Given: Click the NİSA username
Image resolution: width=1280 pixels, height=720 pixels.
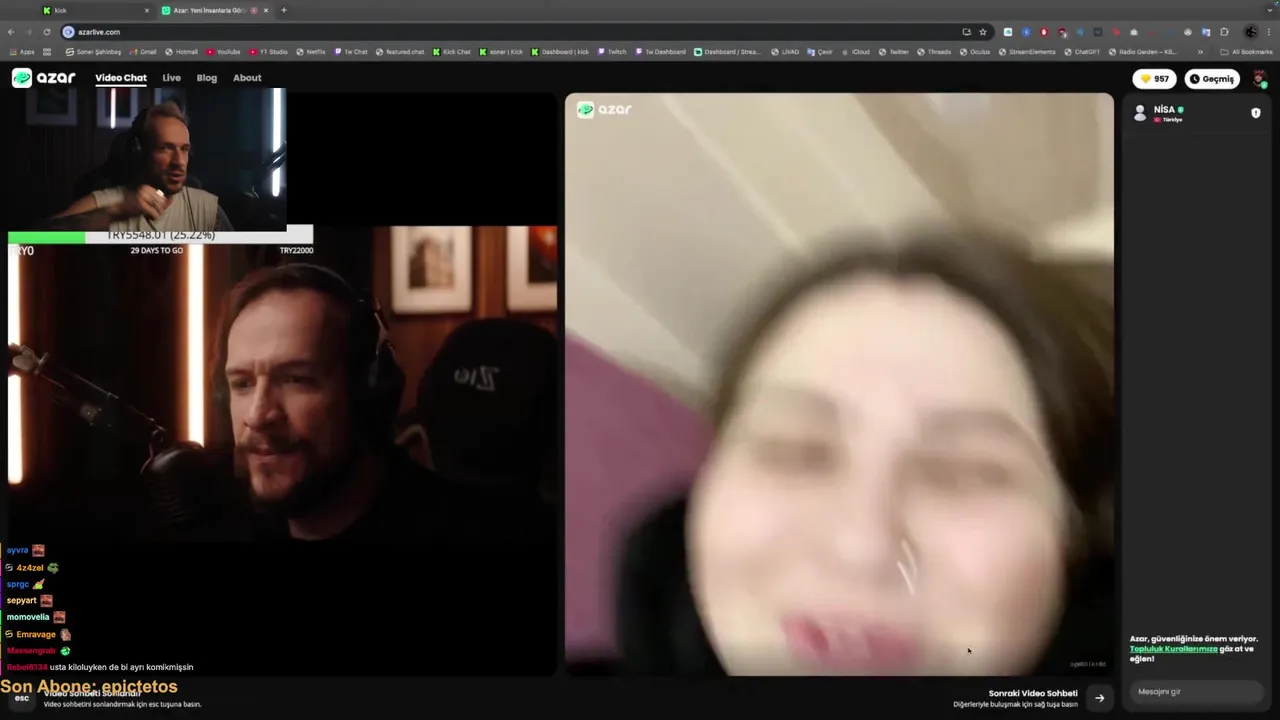Looking at the screenshot, I should [1164, 109].
